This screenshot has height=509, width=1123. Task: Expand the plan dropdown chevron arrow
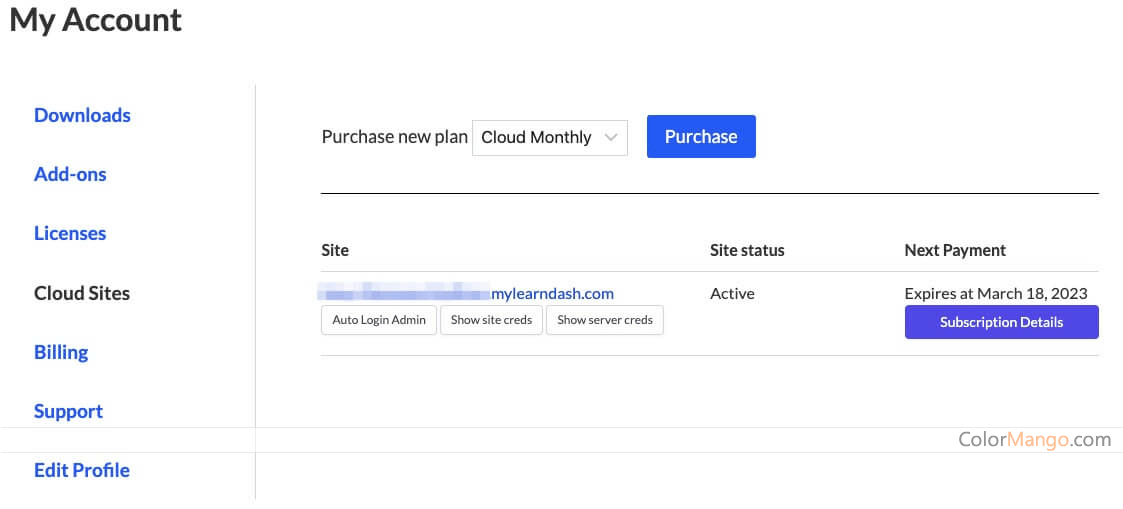click(610, 138)
